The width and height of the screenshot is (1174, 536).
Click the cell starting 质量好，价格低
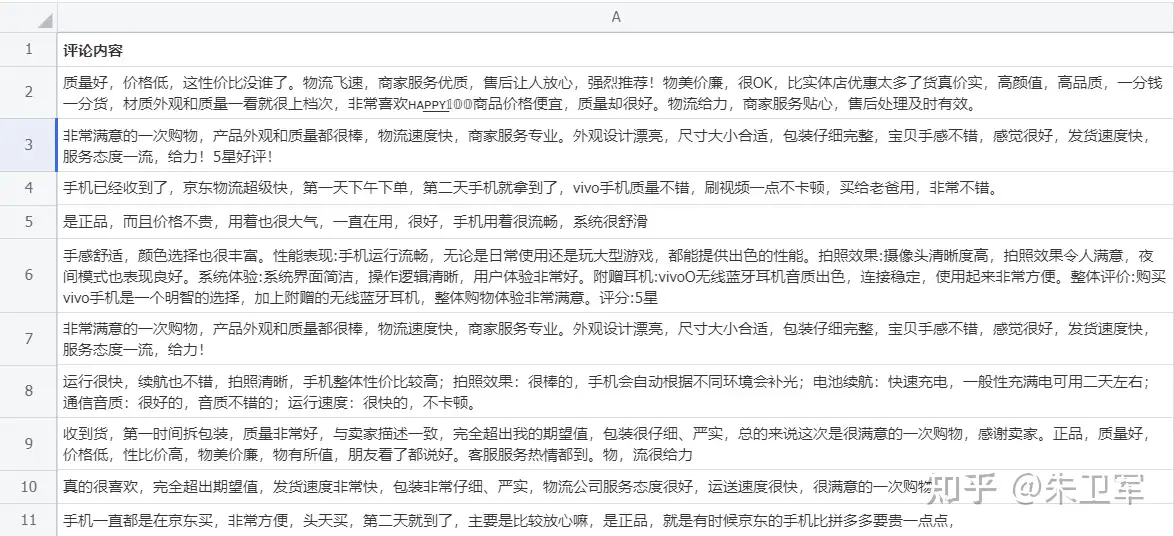click(x=615, y=92)
